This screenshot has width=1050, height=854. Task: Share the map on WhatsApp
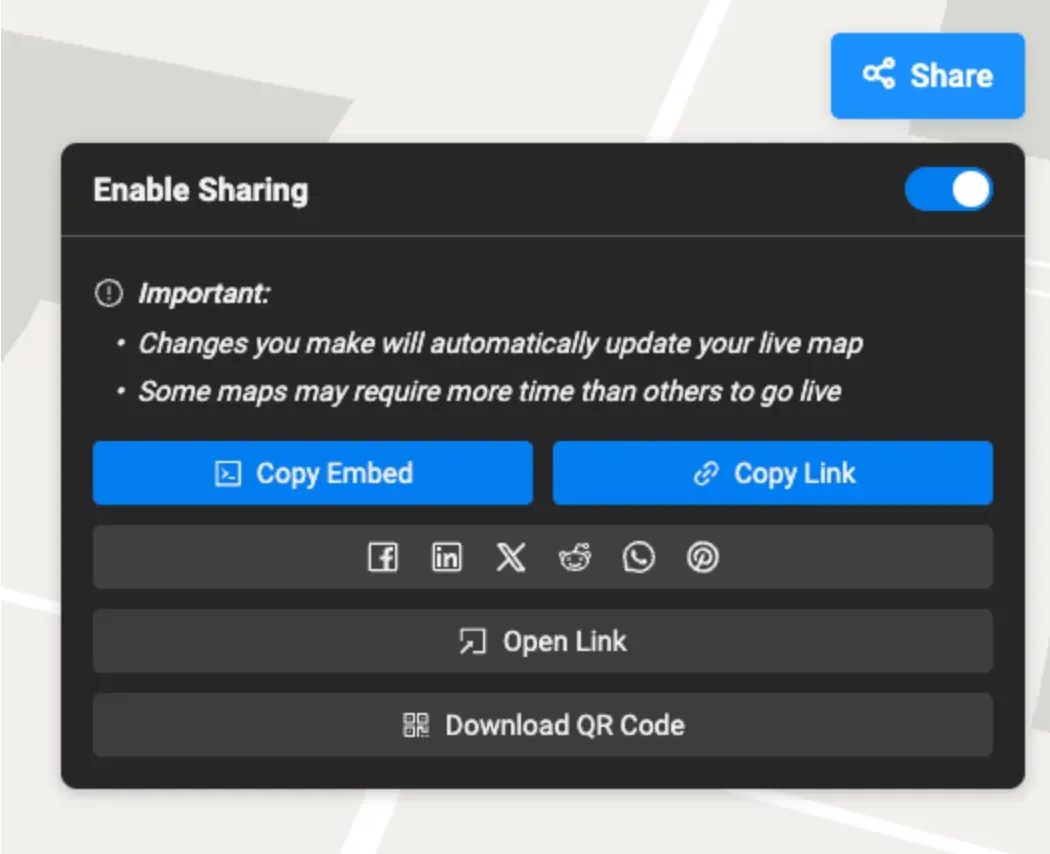[639, 557]
